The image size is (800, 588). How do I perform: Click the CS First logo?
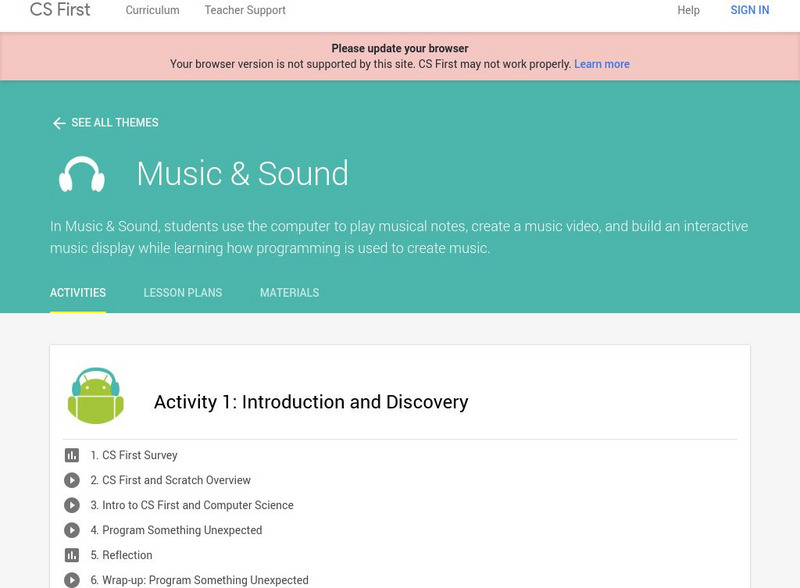coord(60,10)
